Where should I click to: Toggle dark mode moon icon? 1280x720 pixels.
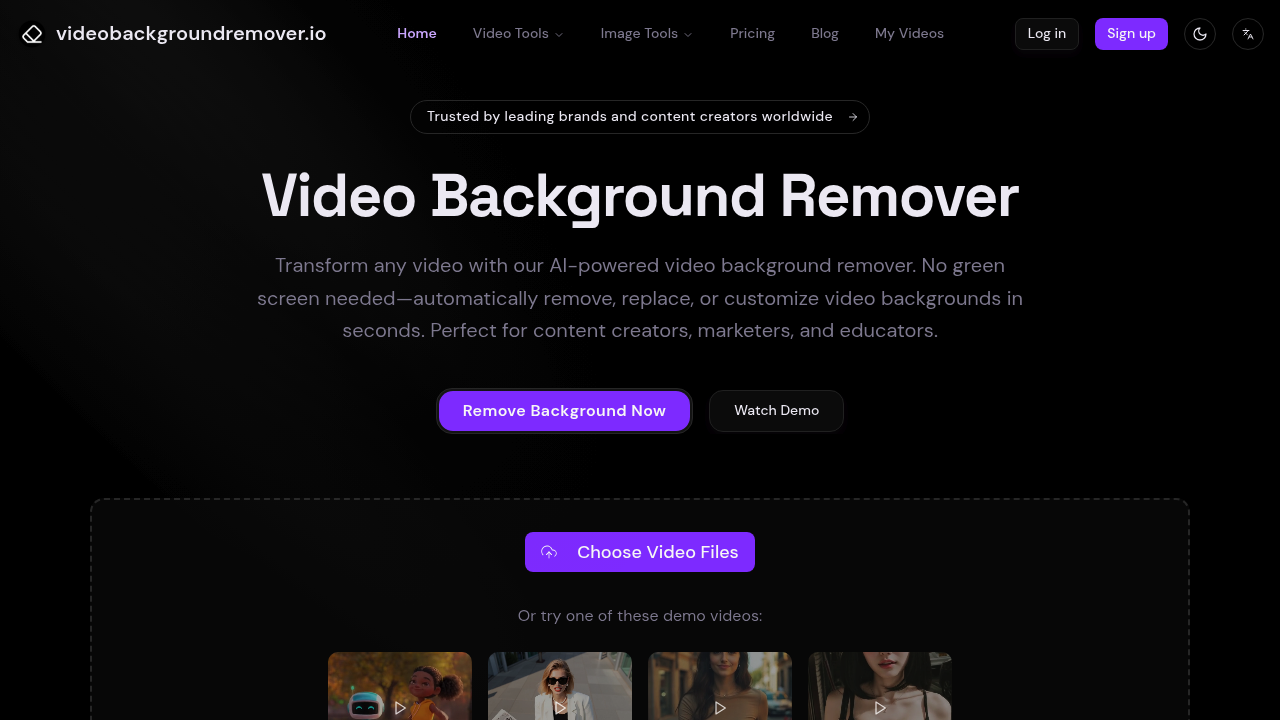[1200, 34]
